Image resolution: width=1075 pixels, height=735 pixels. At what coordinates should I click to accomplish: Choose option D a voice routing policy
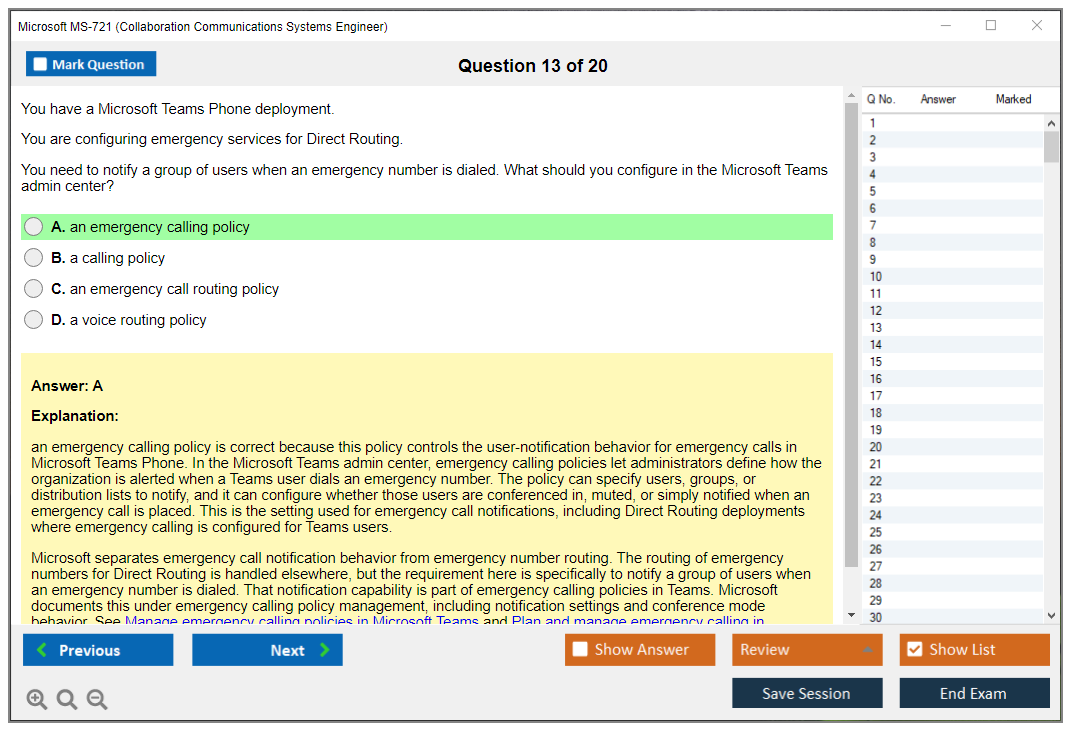[33, 320]
